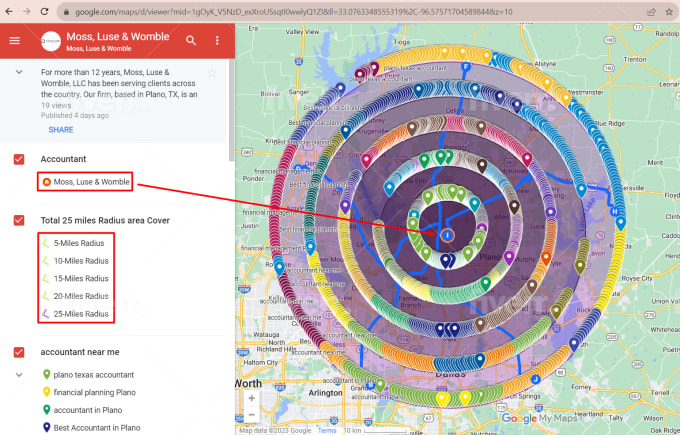The image size is (680, 435).
Task: Star this map with the star icon
Action: tap(212, 73)
